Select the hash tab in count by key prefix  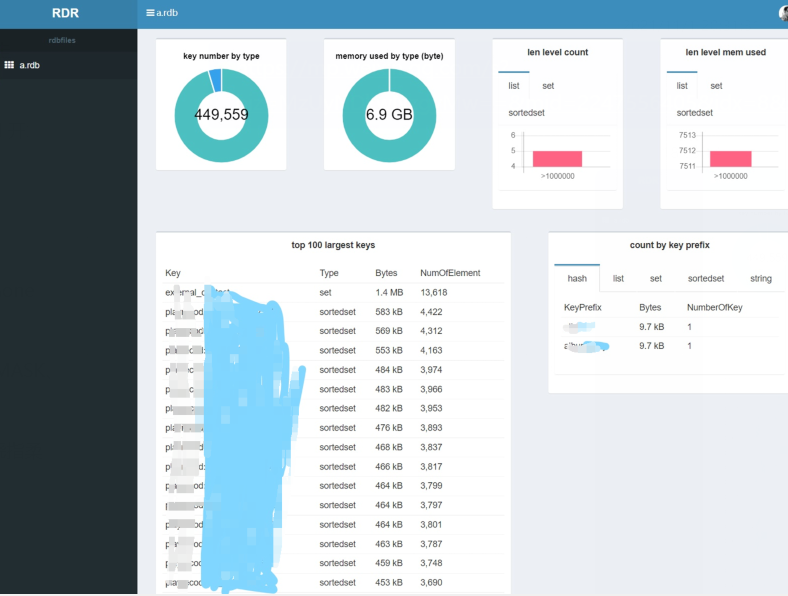pyautogui.click(x=577, y=279)
